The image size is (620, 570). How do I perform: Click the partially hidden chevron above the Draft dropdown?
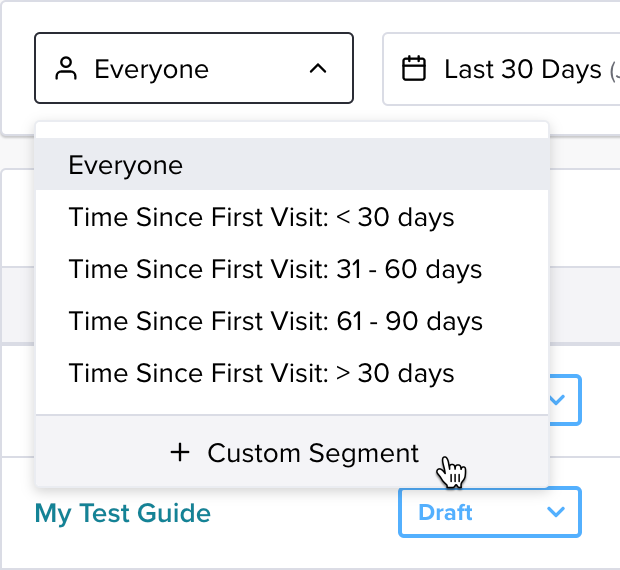(557, 400)
